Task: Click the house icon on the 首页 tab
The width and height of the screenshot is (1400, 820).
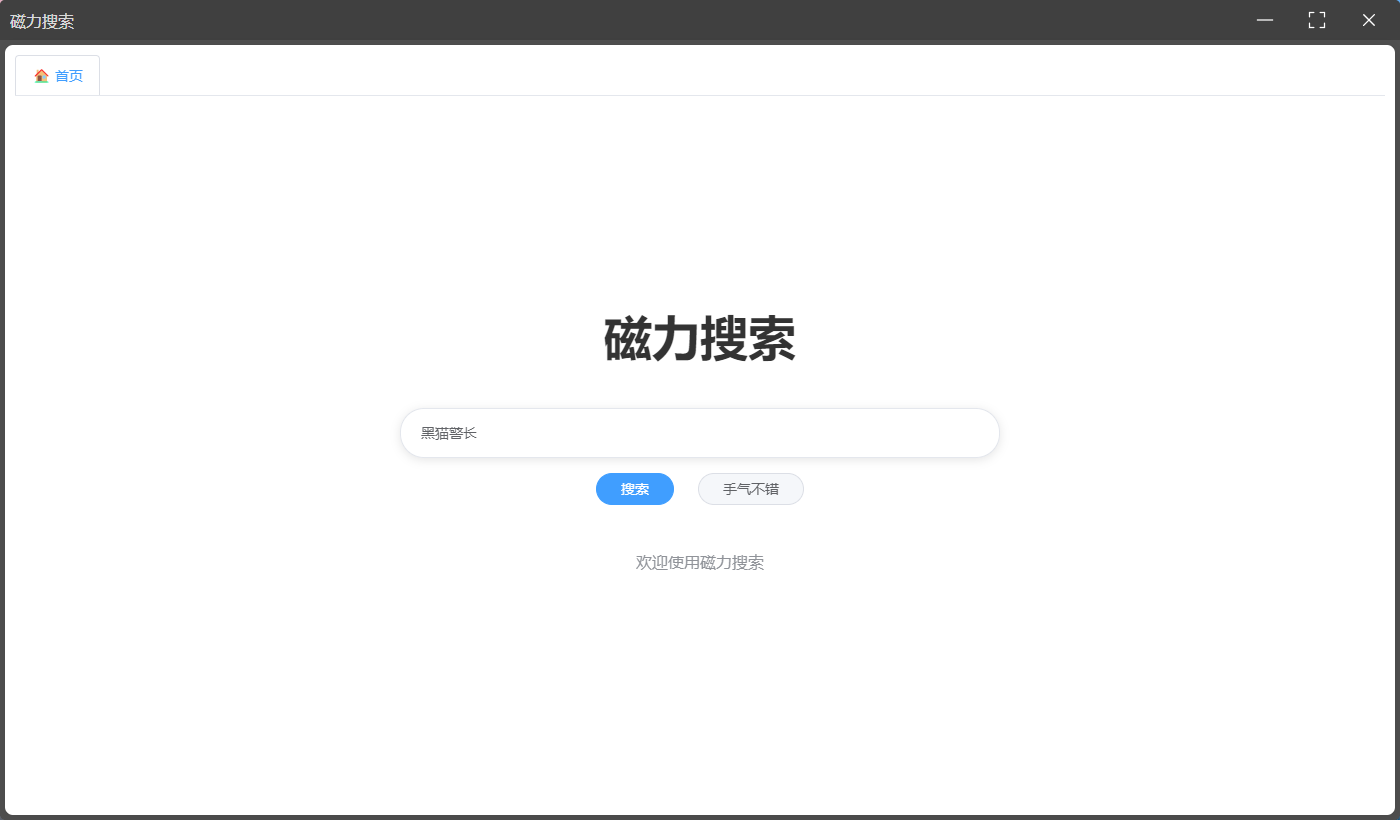Action: pyautogui.click(x=41, y=76)
